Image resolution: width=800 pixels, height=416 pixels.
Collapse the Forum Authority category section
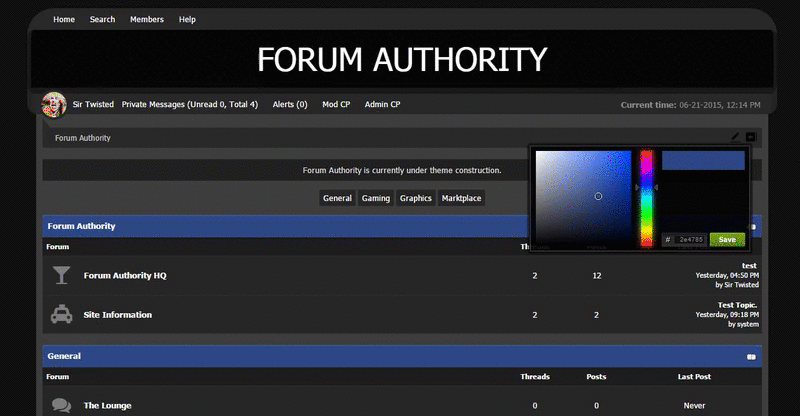(x=754, y=227)
